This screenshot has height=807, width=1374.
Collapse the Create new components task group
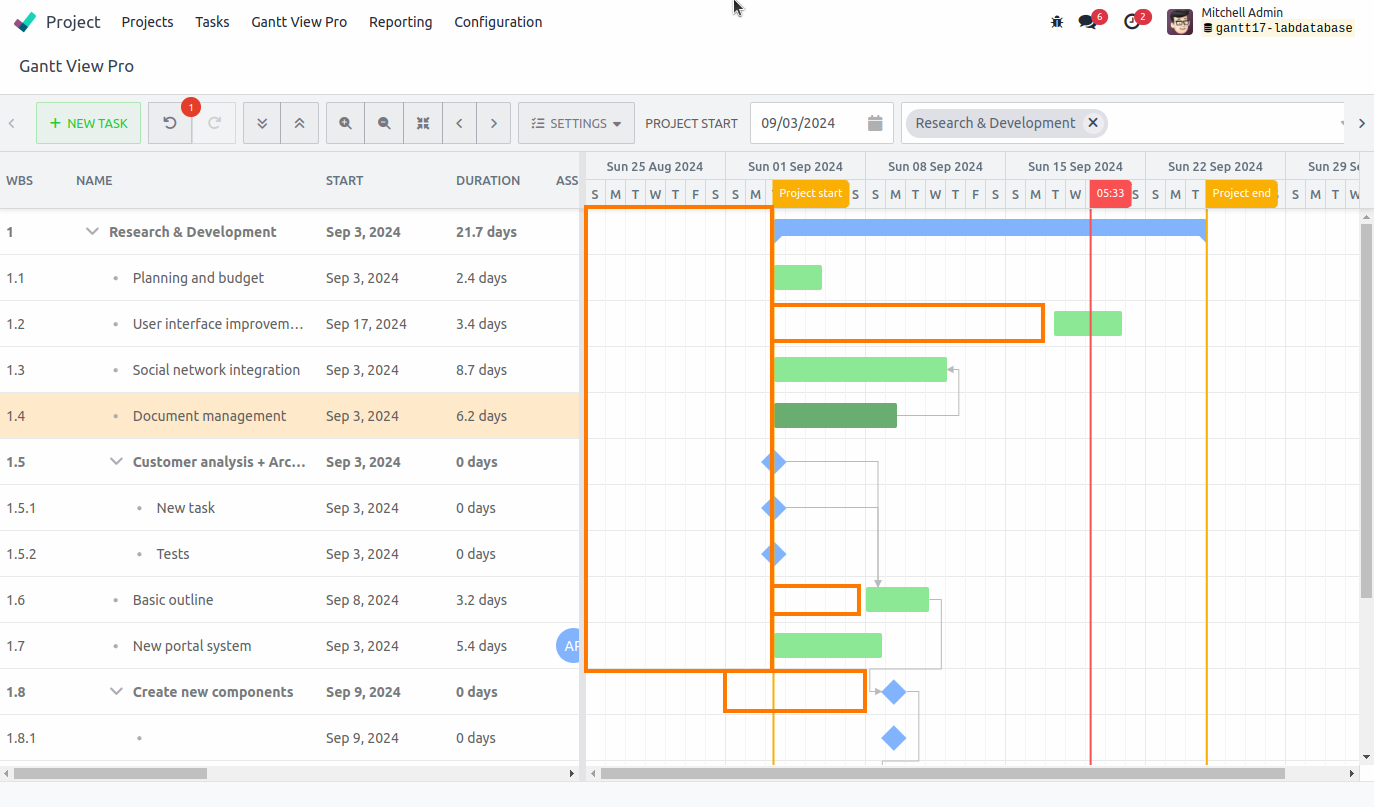[x=116, y=691]
